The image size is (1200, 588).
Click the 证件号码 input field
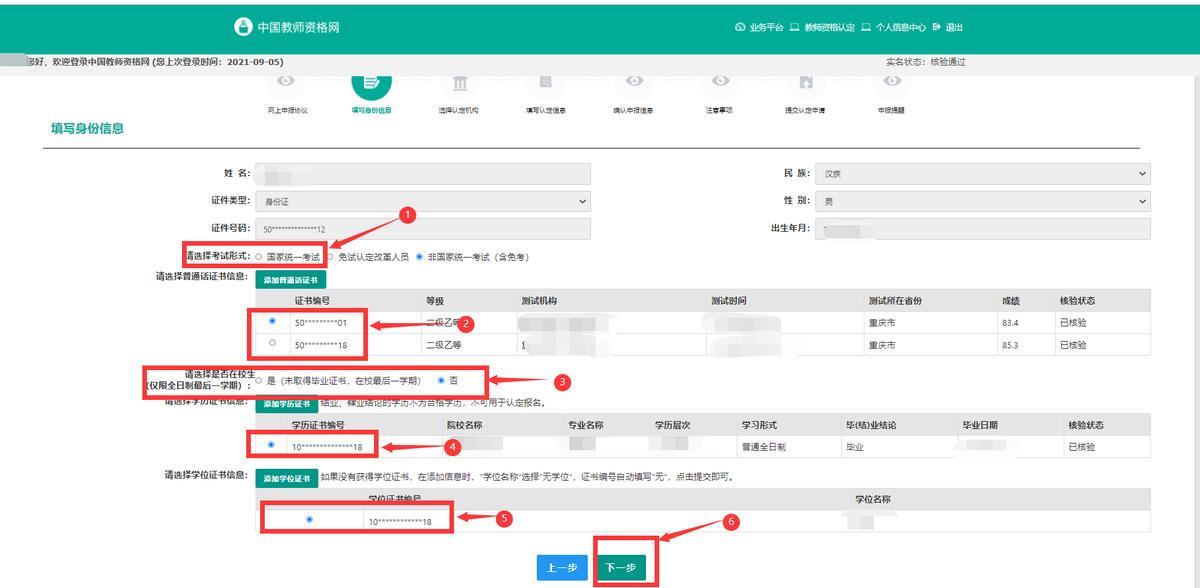(423, 229)
